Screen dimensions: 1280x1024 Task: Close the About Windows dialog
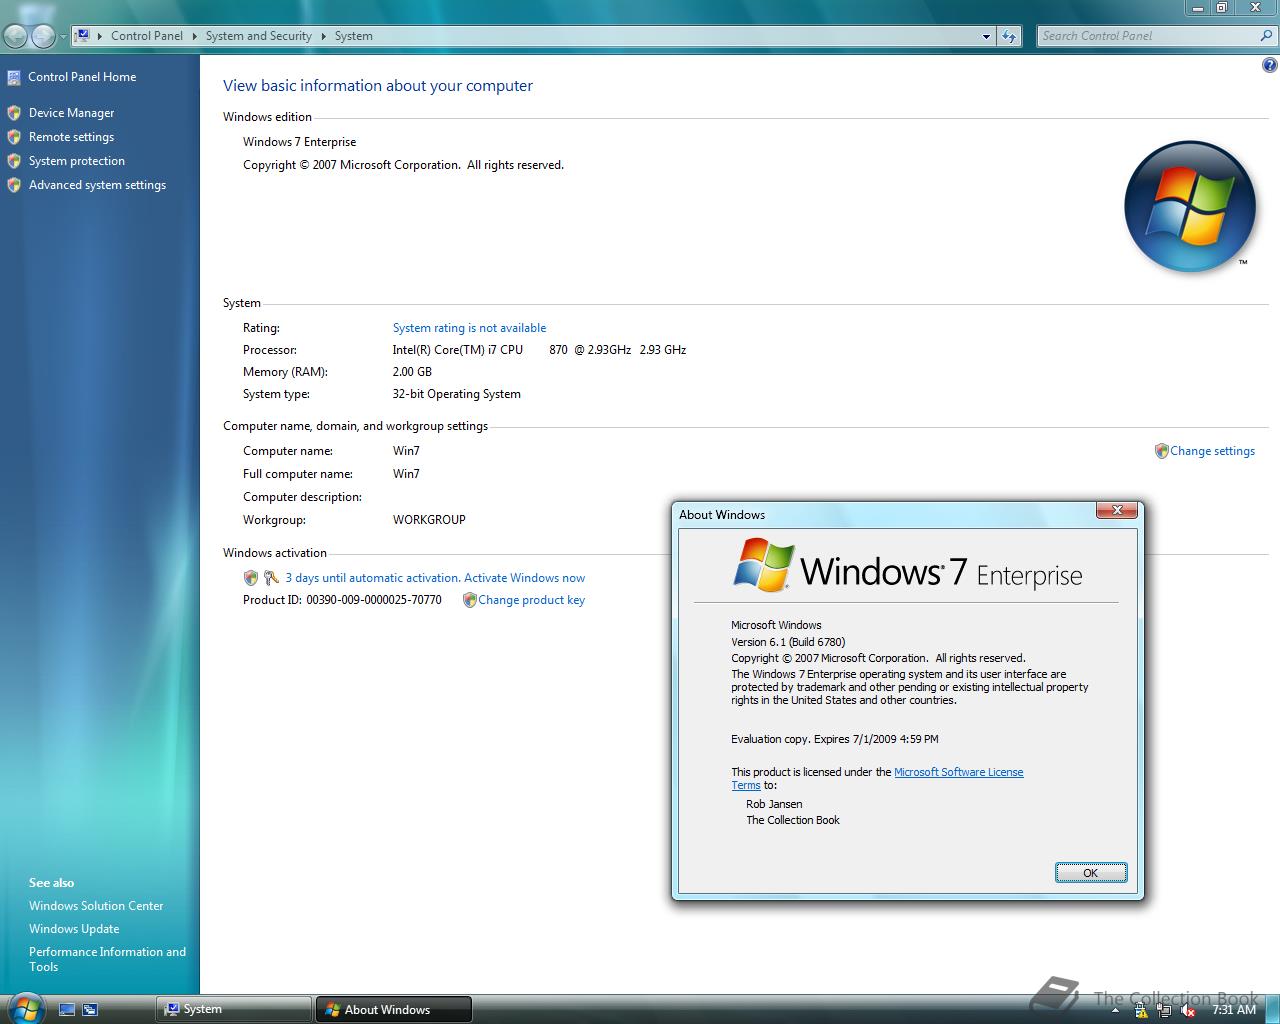pyautogui.click(x=1116, y=510)
